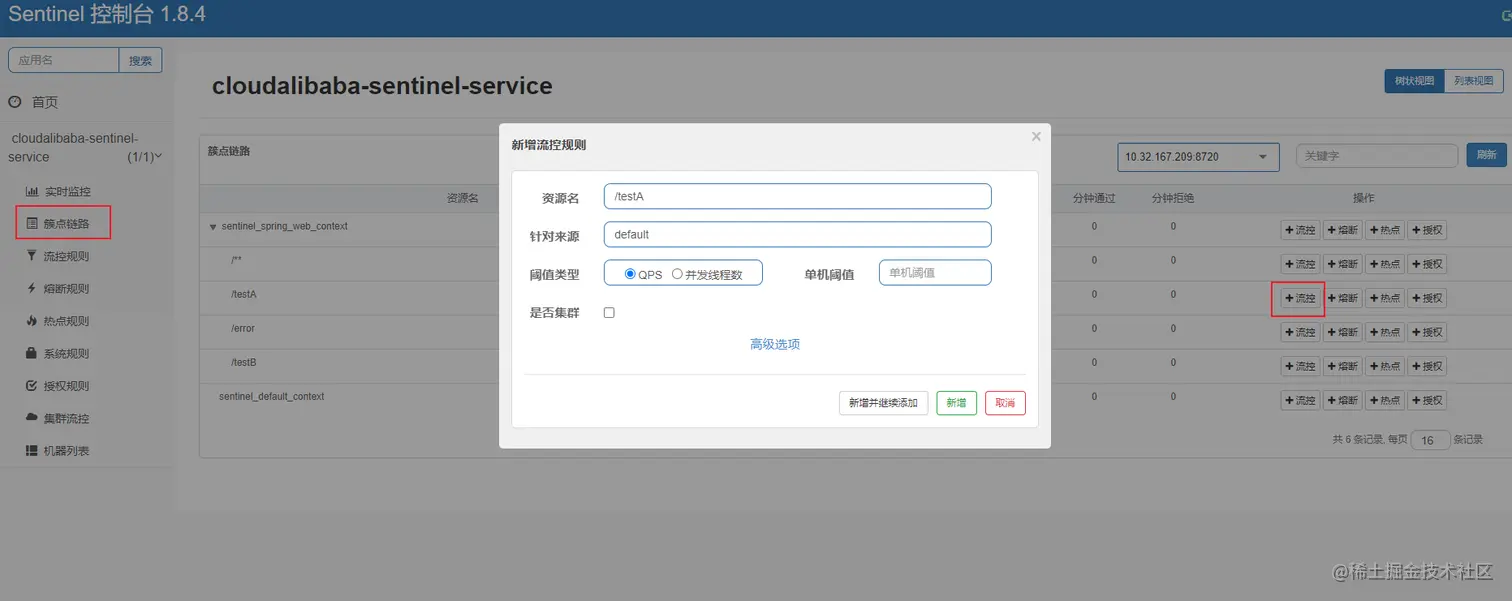Click the page size field showing 16
The image size is (1512, 601).
1430,440
